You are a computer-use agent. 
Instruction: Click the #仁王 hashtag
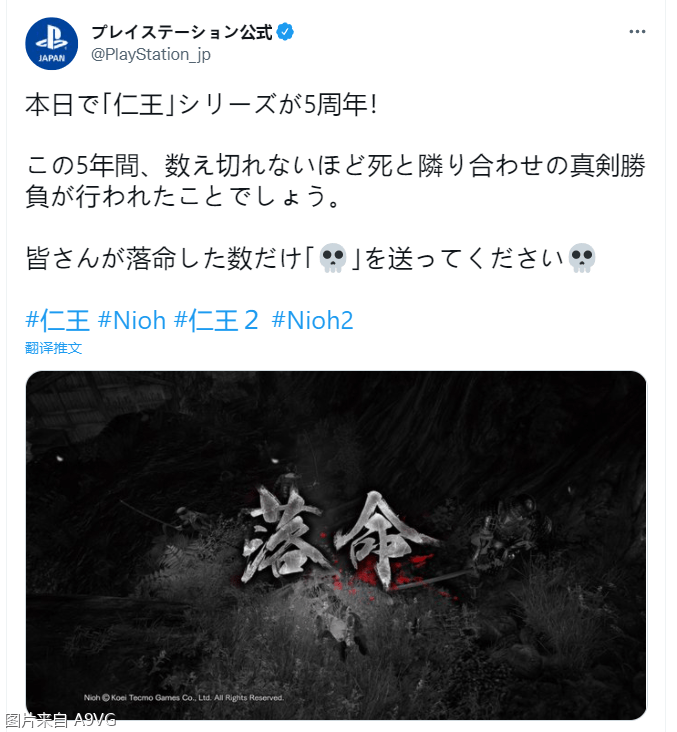tap(57, 320)
